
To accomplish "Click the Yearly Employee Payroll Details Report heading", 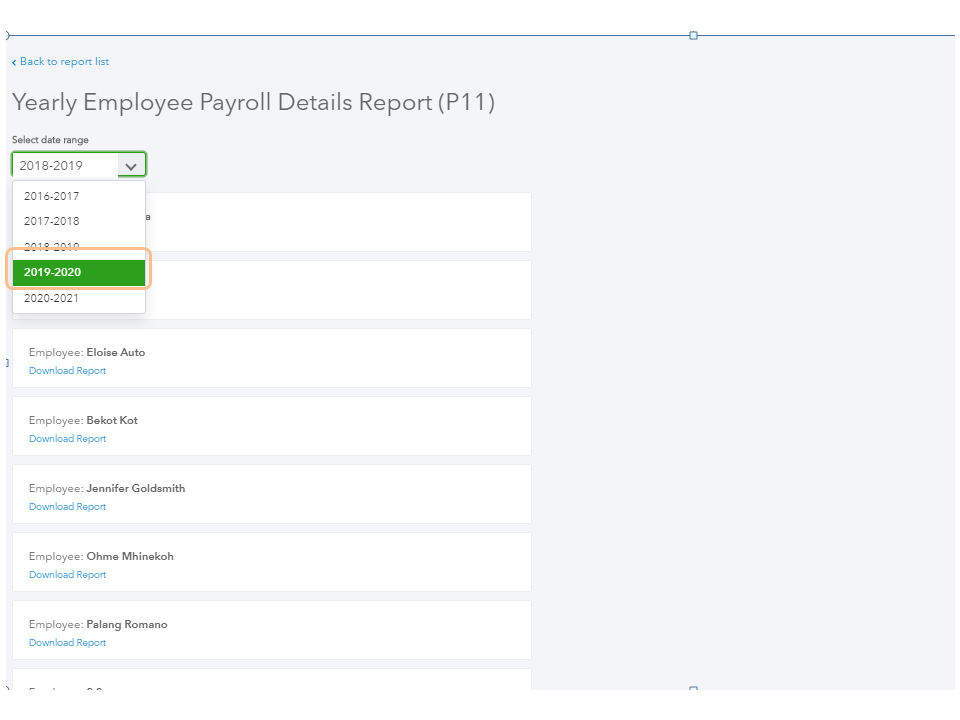I will 253,102.
